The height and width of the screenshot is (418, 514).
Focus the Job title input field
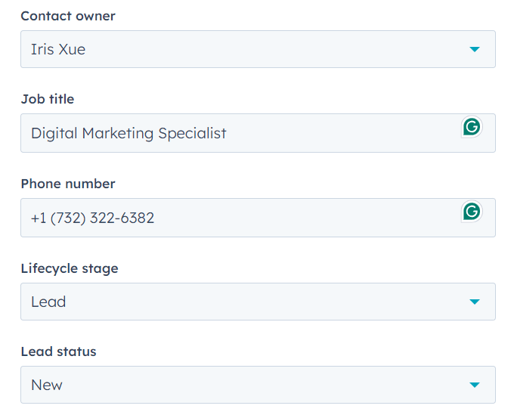click(x=258, y=133)
